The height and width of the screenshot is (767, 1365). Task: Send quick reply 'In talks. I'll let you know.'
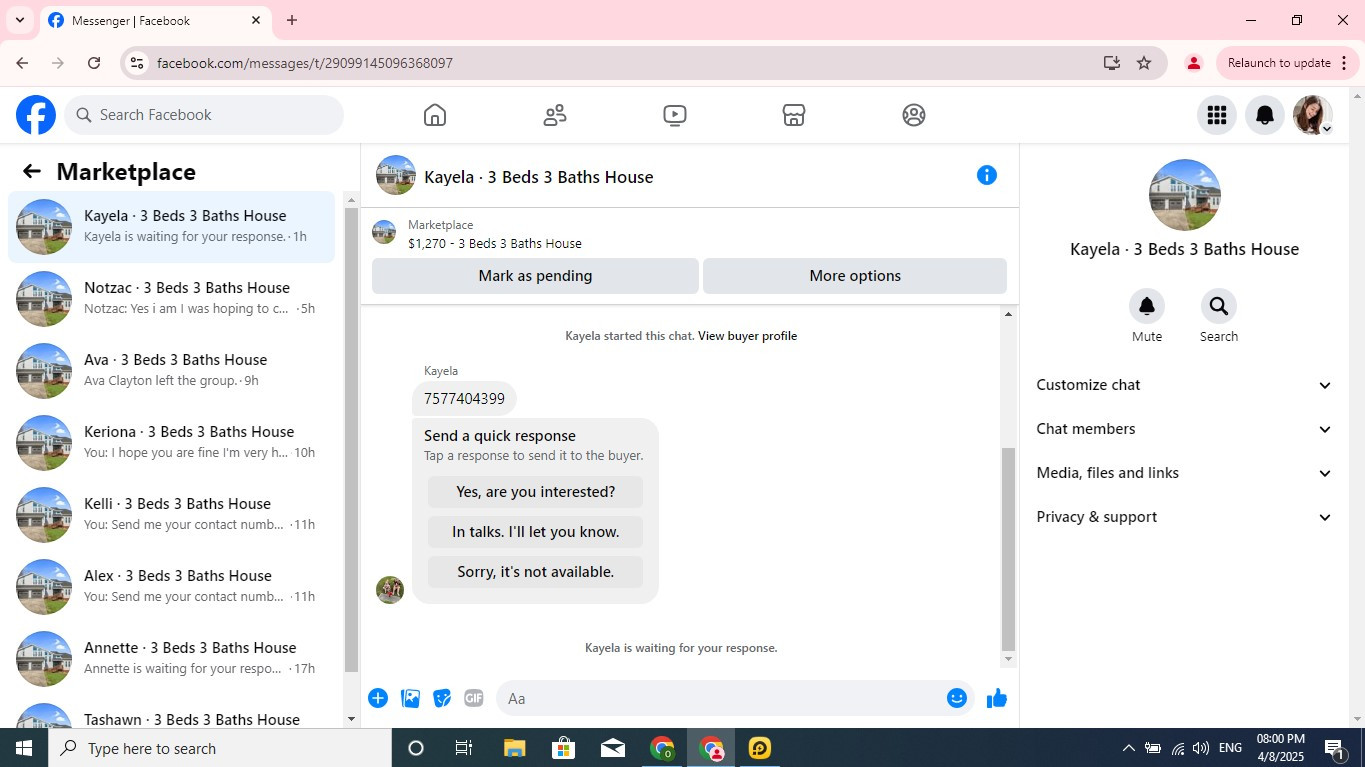pos(535,532)
